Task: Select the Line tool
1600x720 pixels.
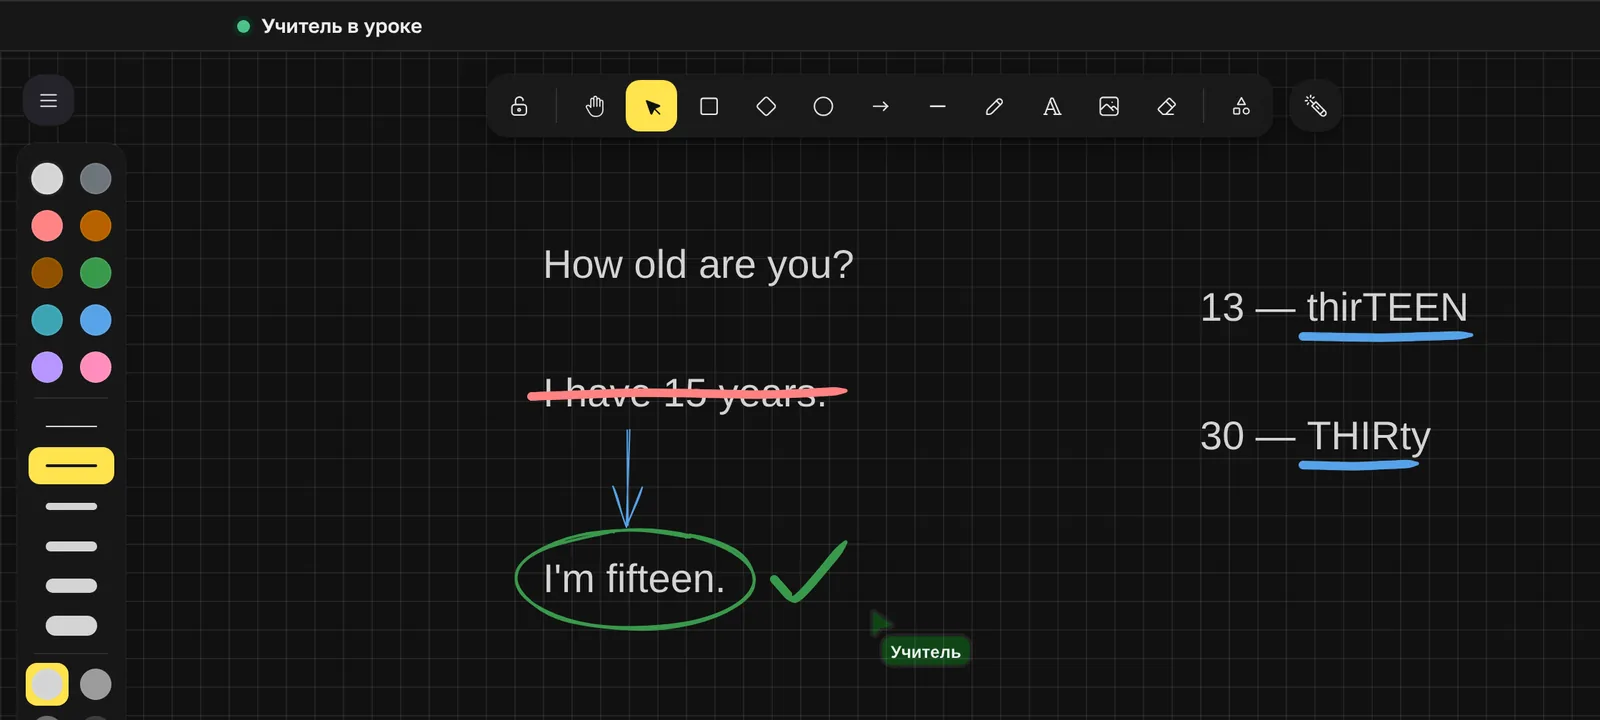Action: 937,106
